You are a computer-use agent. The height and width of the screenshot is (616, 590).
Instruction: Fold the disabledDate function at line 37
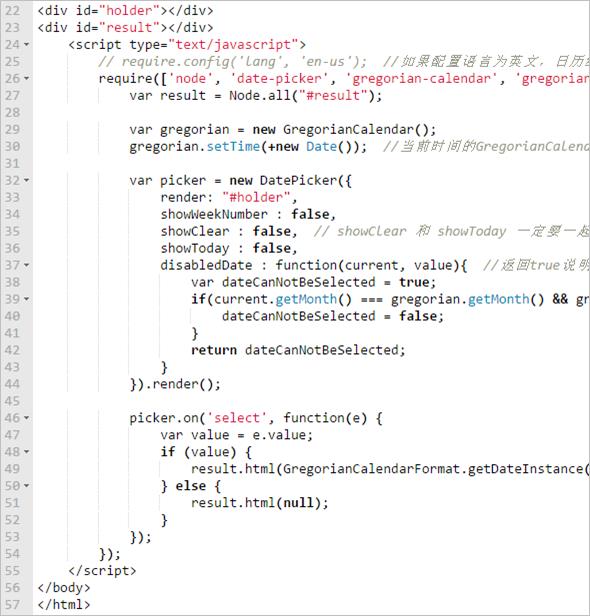click(26, 265)
